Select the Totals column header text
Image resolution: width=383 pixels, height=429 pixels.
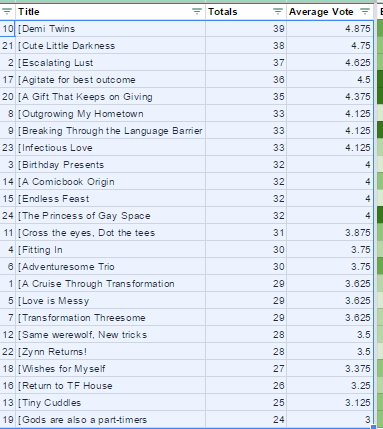(223, 12)
